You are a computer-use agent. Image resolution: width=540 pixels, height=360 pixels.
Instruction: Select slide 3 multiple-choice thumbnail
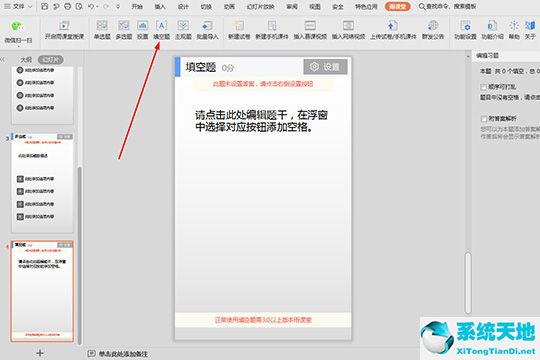tap(42, 182)
